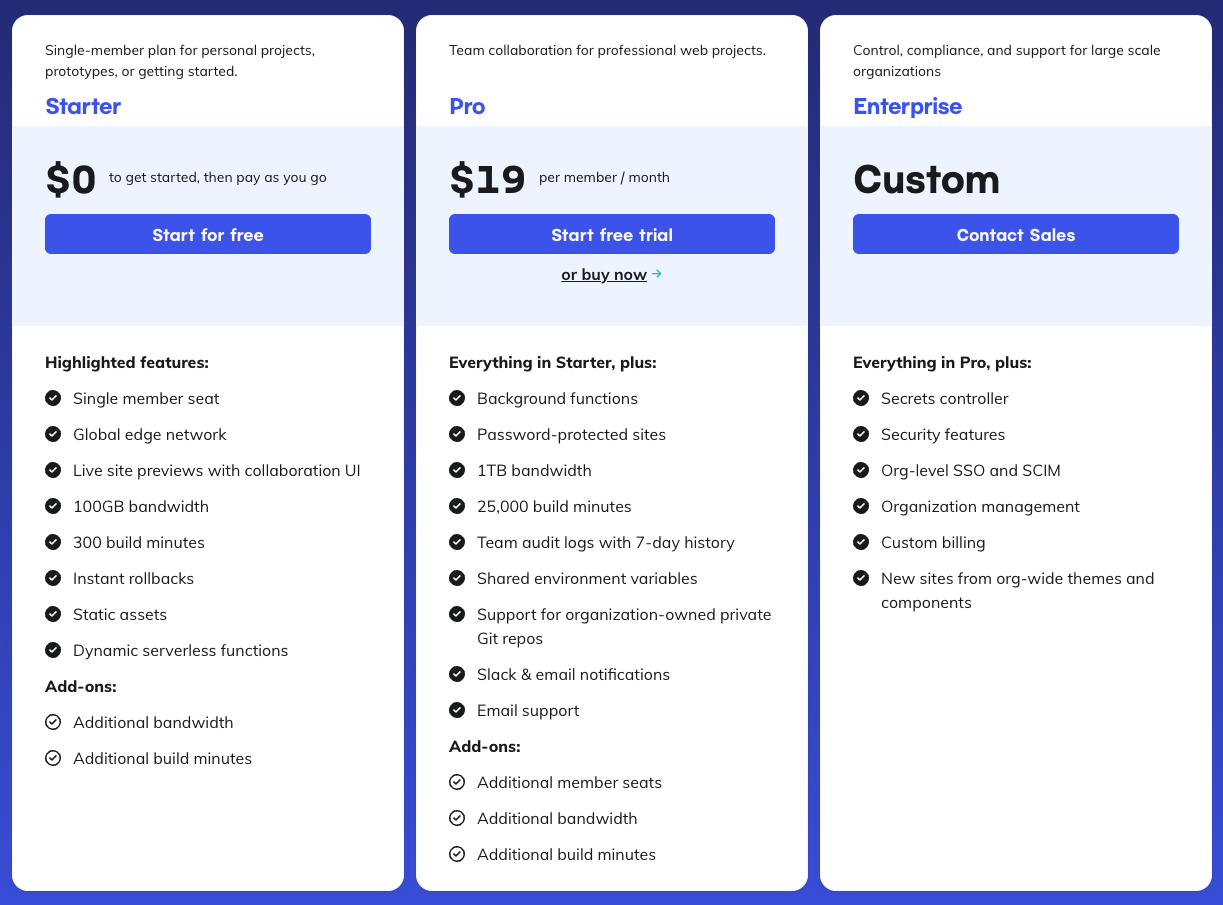Select the Starter plan heading

tap(83, 106)
